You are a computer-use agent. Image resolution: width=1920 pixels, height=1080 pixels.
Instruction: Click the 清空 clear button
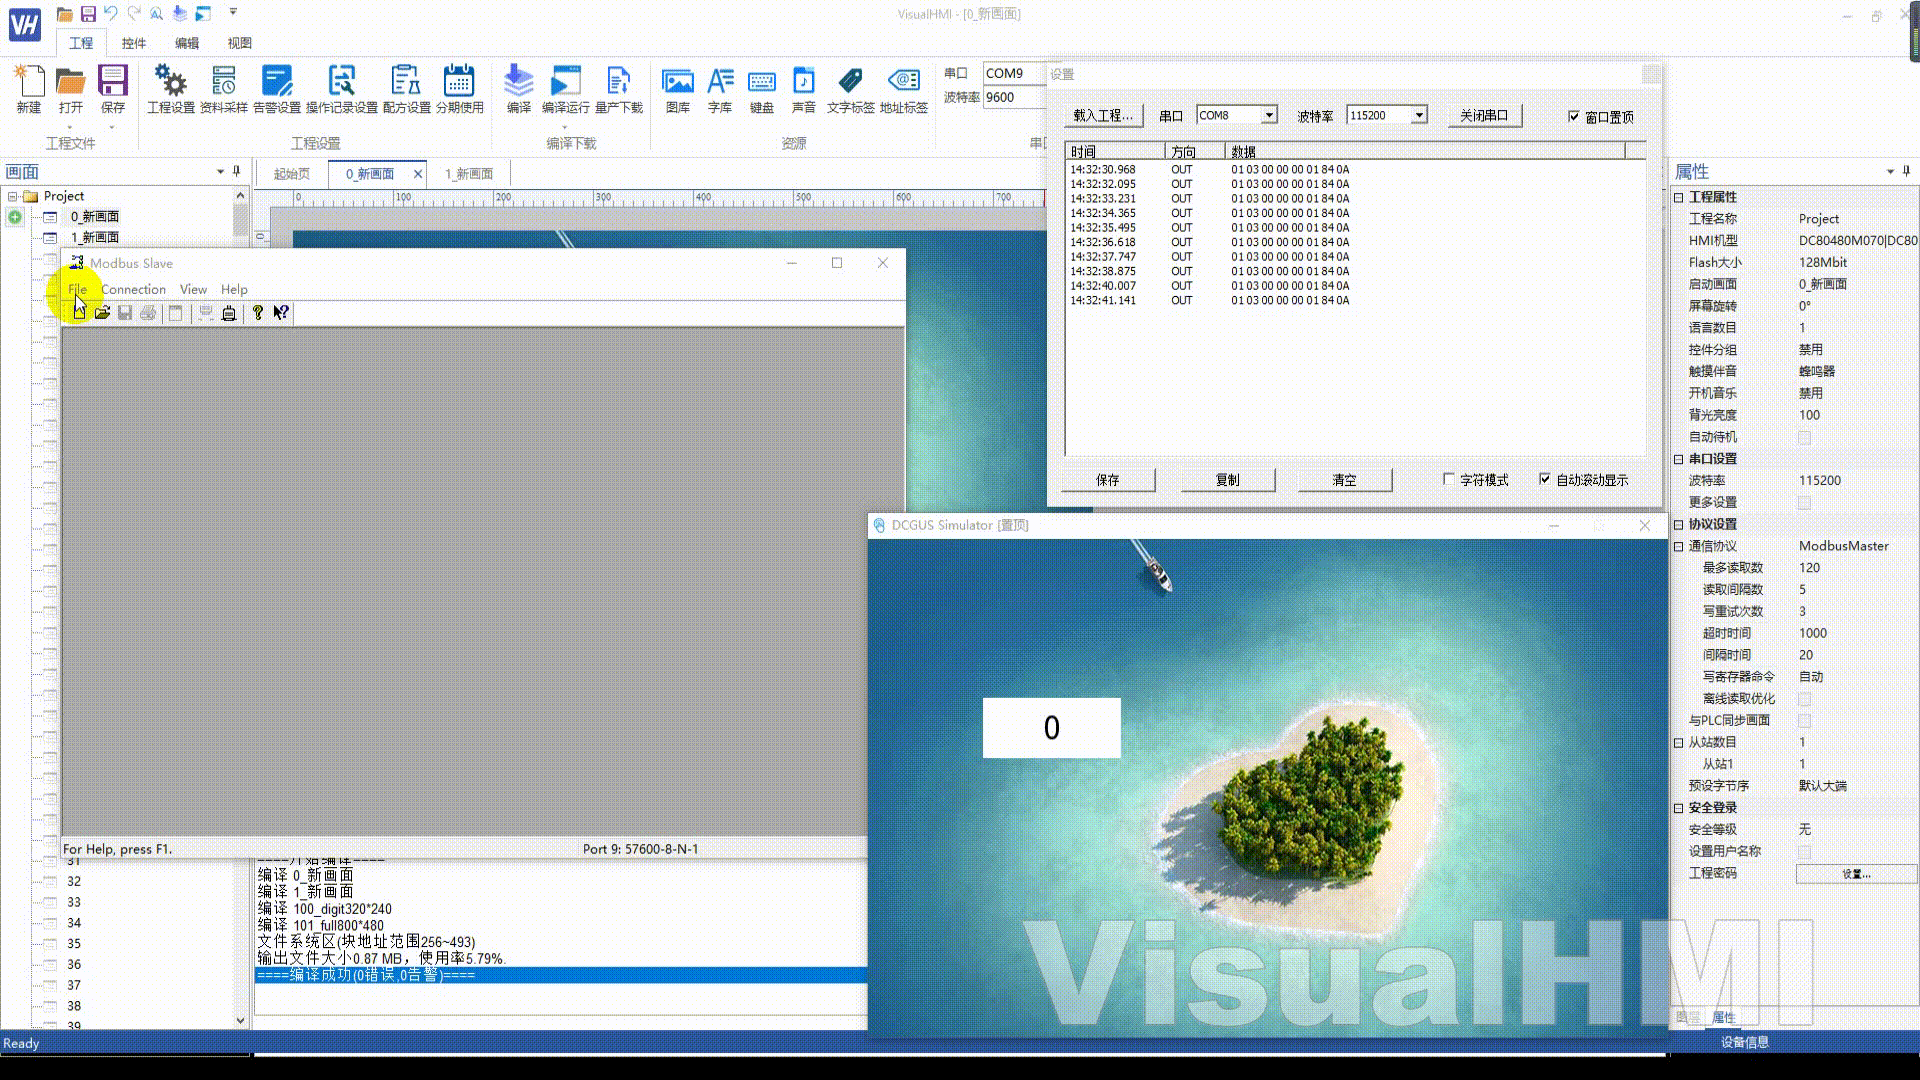[1344, 480]
